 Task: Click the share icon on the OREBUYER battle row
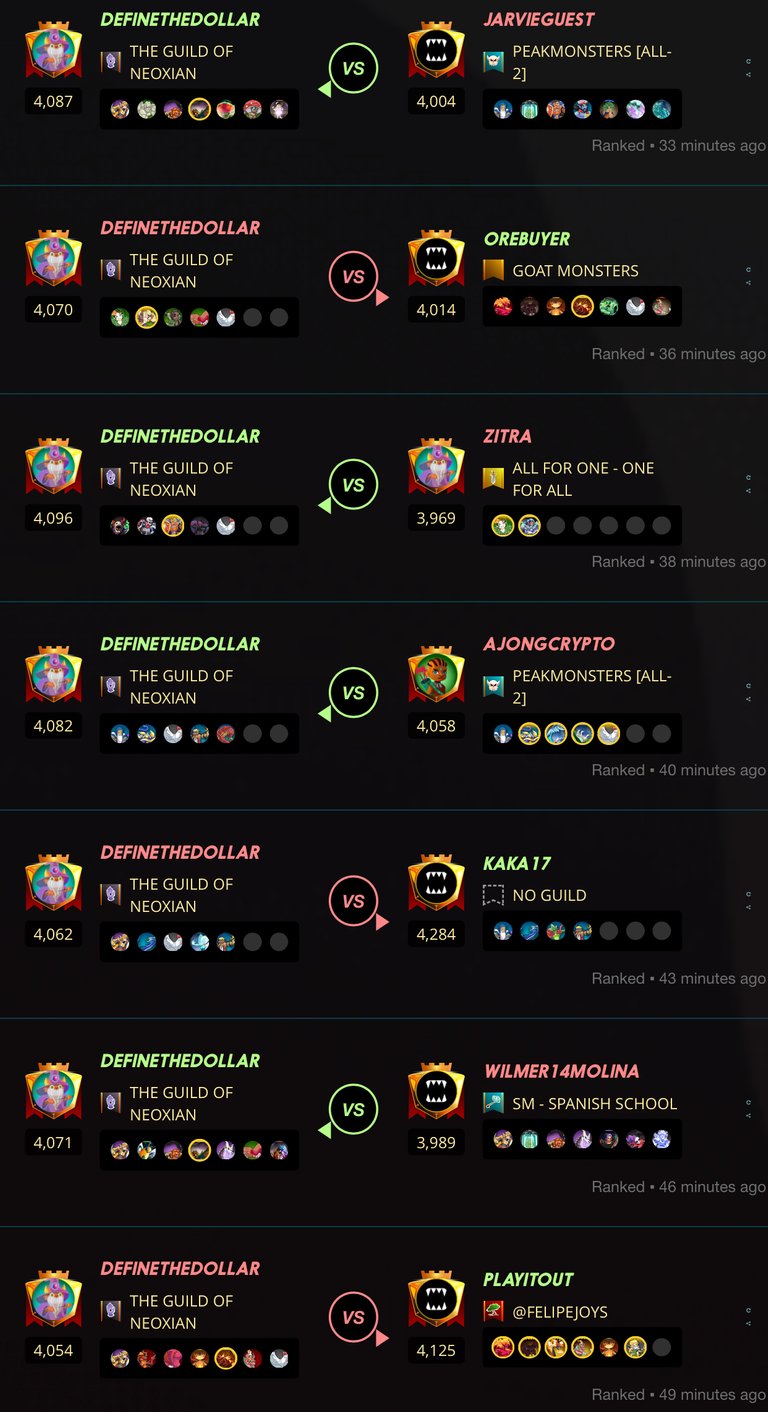coord(748,283)
